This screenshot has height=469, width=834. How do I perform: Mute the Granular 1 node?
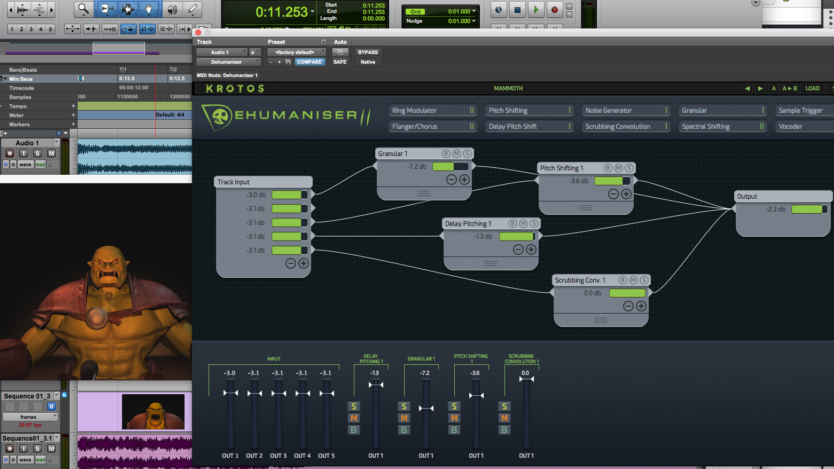[x=456, y=154]
